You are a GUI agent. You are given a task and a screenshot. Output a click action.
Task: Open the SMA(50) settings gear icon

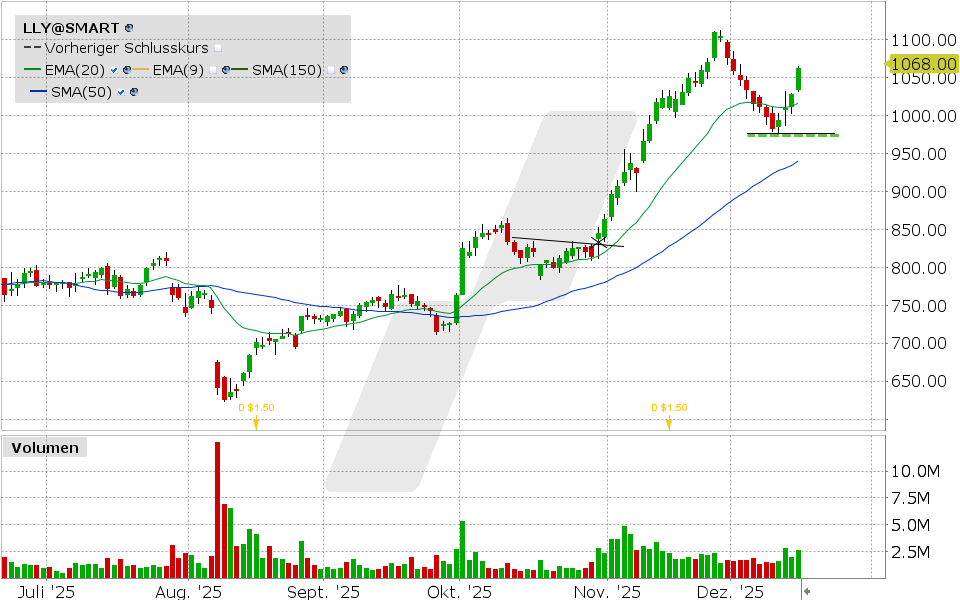click(135, 90)
